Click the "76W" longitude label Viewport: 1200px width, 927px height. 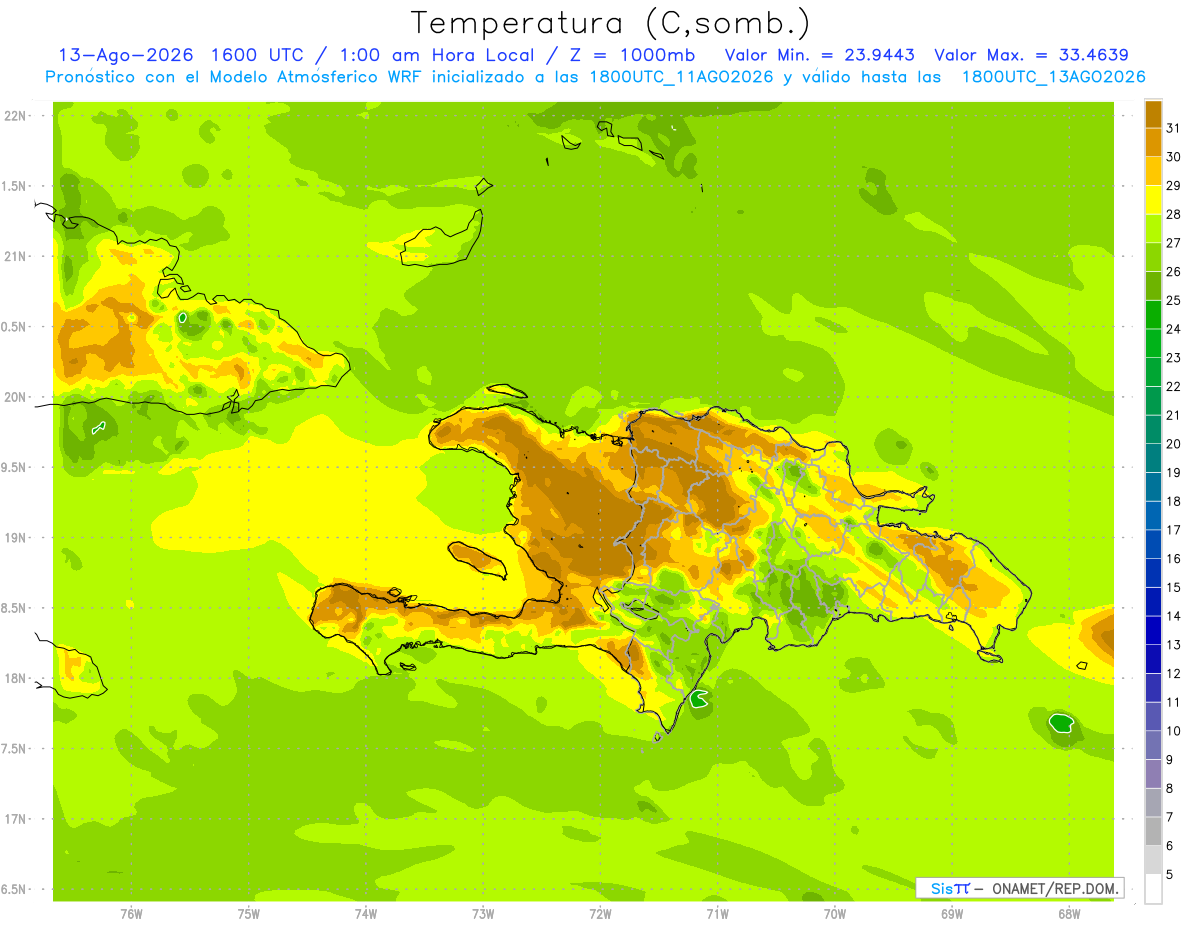coord(131,913)
